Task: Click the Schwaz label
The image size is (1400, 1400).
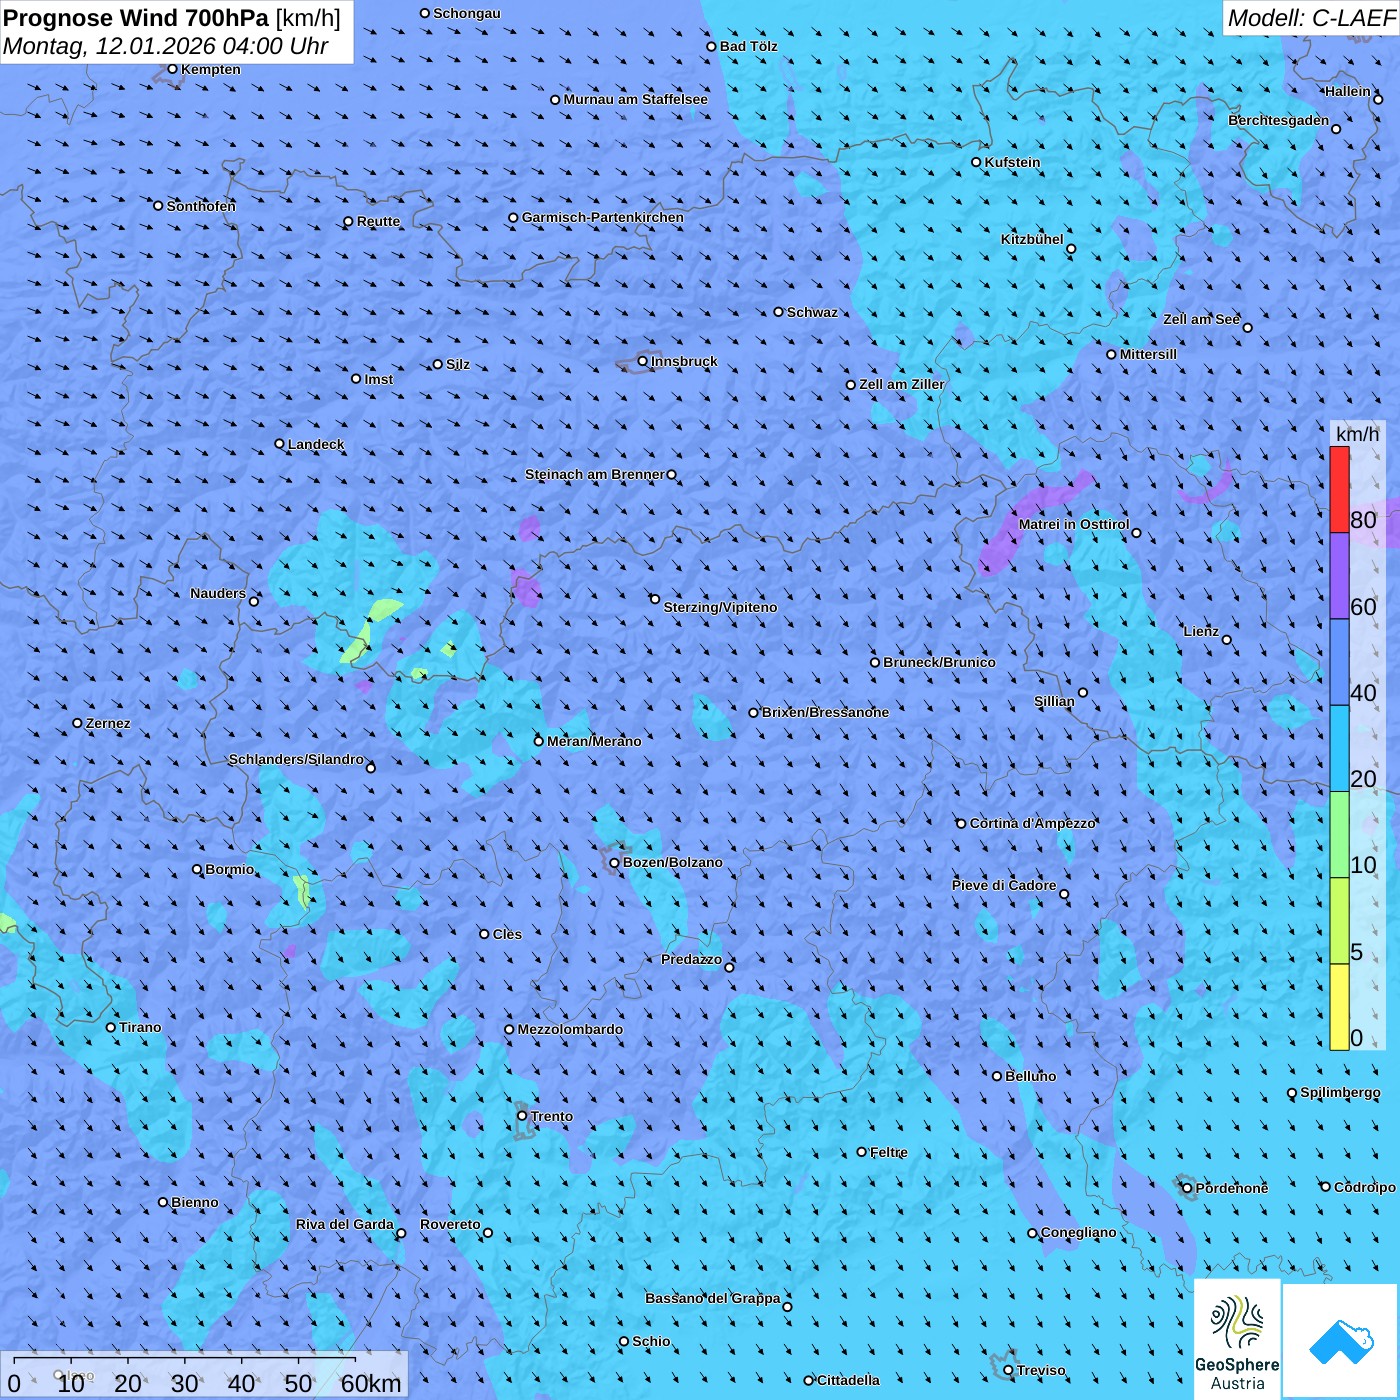Action: [812, 312]
